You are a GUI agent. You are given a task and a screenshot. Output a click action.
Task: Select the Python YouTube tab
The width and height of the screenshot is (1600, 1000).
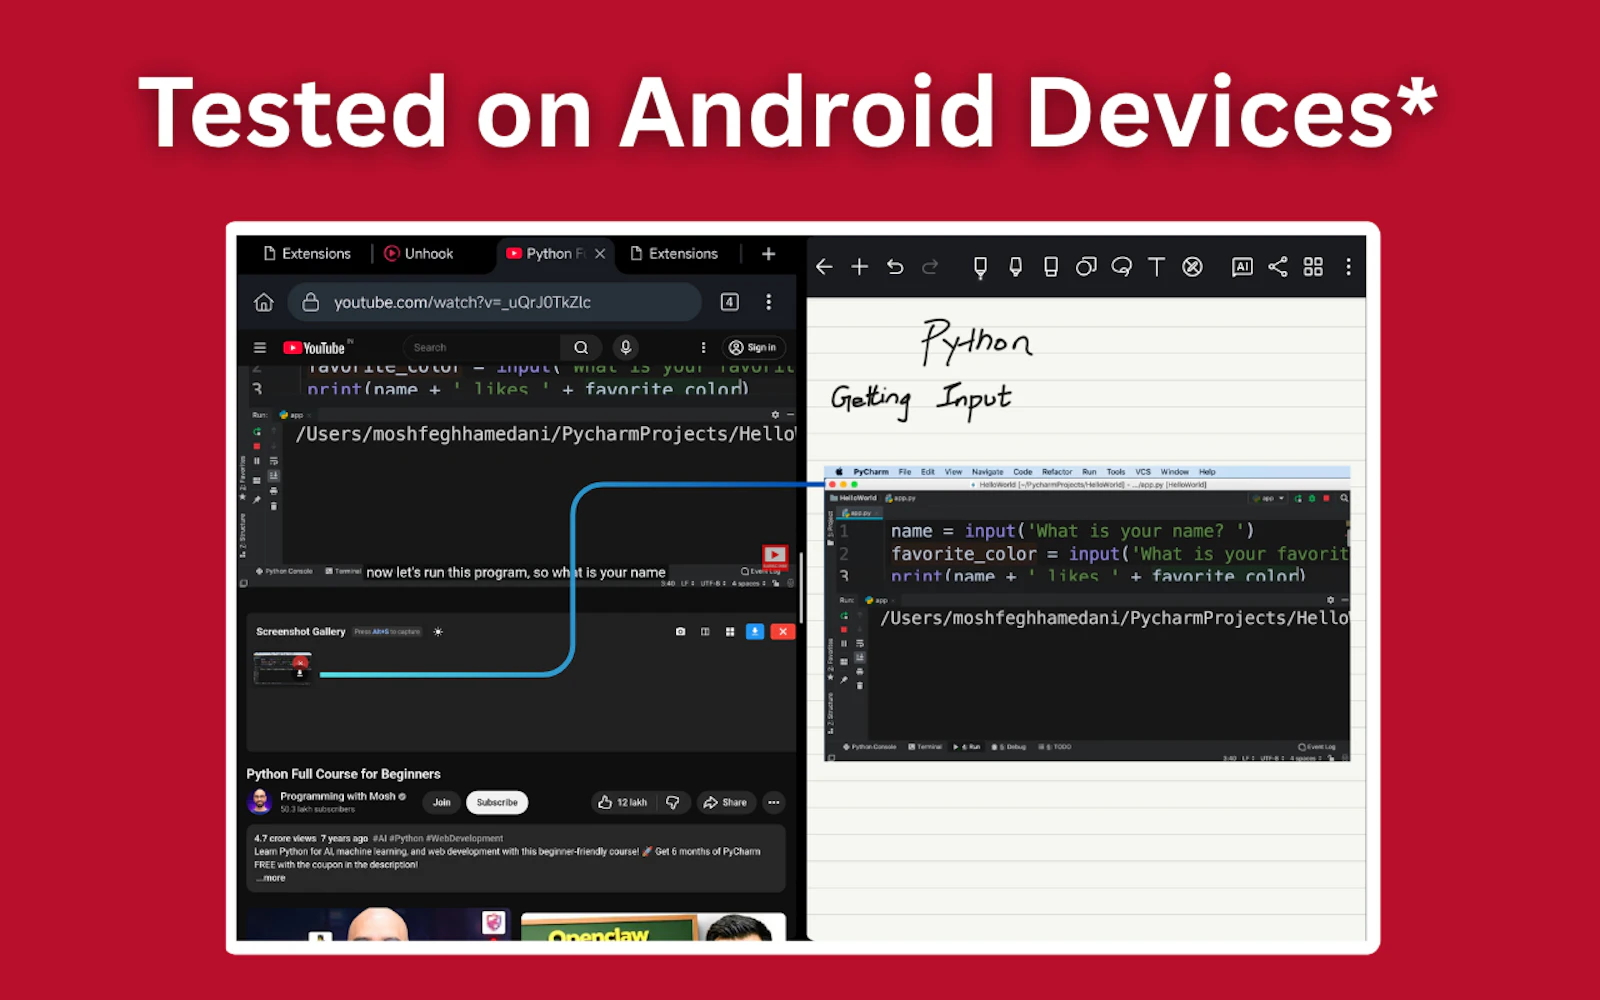pos(546,254)
